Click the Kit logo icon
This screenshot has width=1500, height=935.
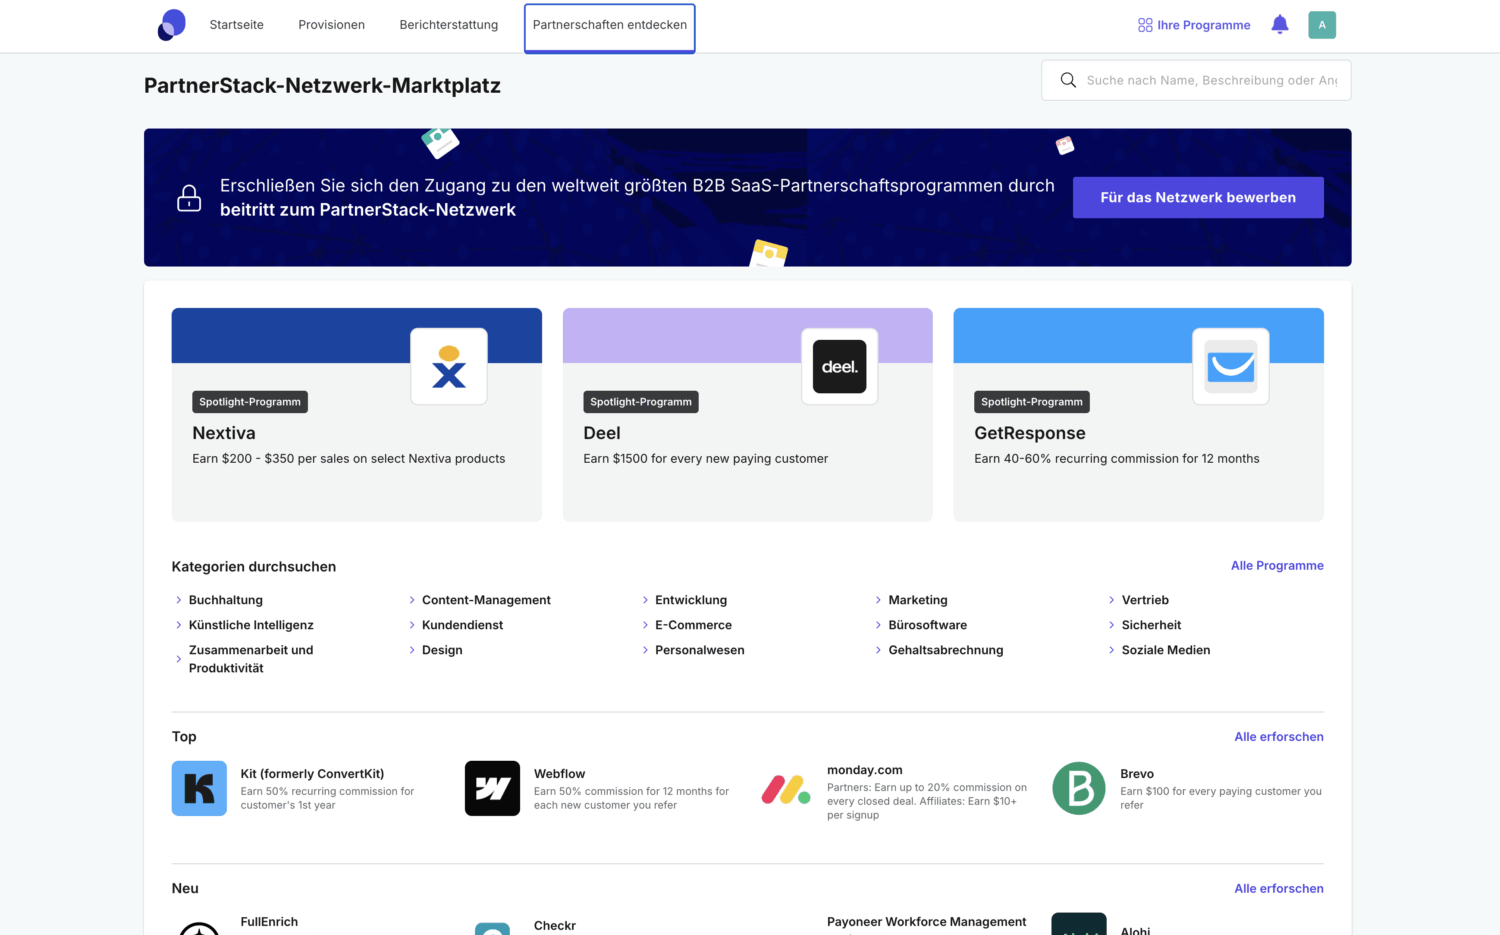[x=199, y=788]
